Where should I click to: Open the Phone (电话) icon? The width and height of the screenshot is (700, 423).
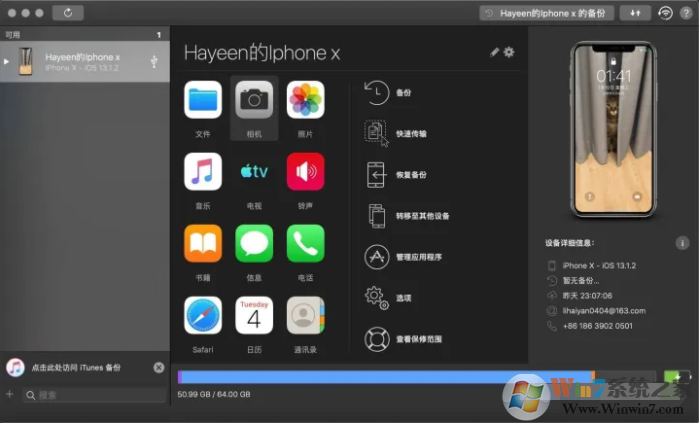tap(305, 243)
